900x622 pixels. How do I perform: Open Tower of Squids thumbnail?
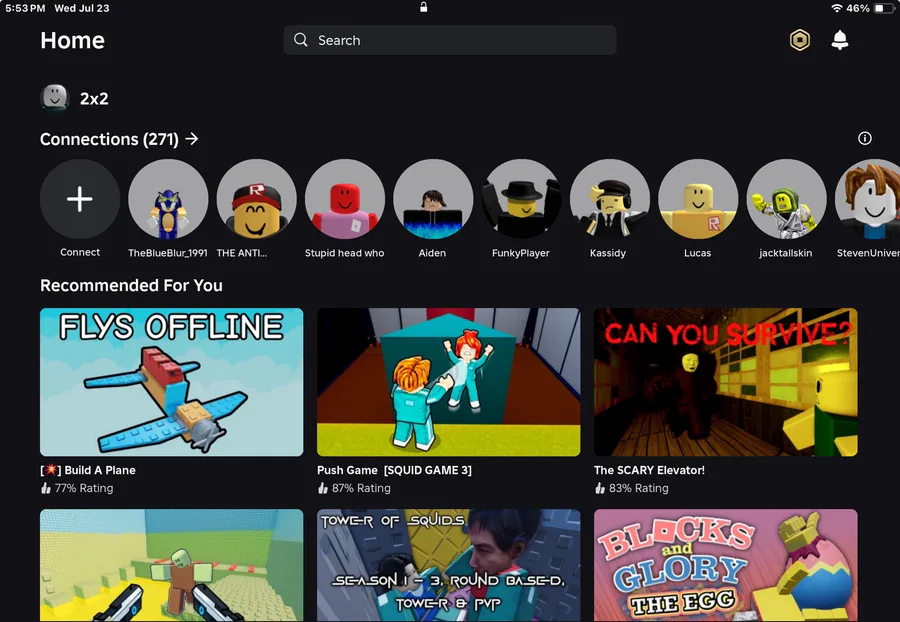tap(449, 565)
